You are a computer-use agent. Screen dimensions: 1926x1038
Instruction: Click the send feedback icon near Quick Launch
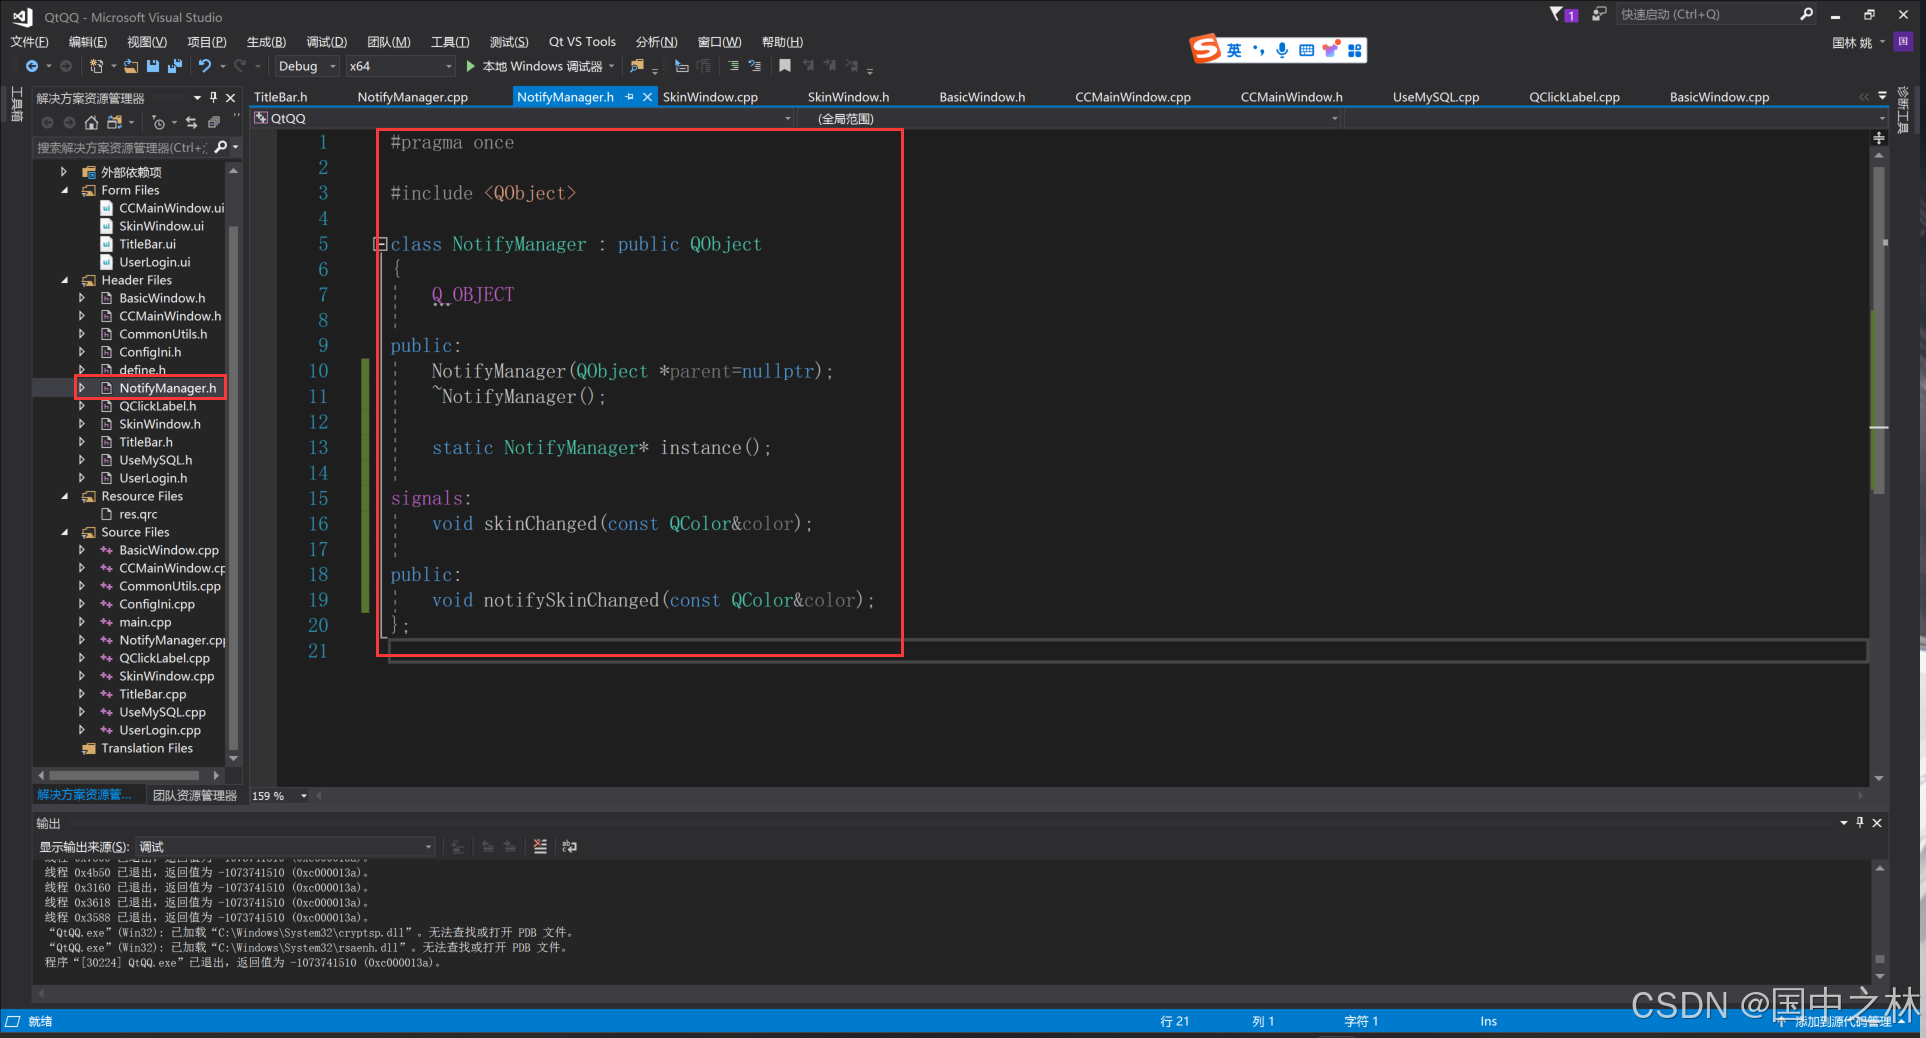[1599, 14]
